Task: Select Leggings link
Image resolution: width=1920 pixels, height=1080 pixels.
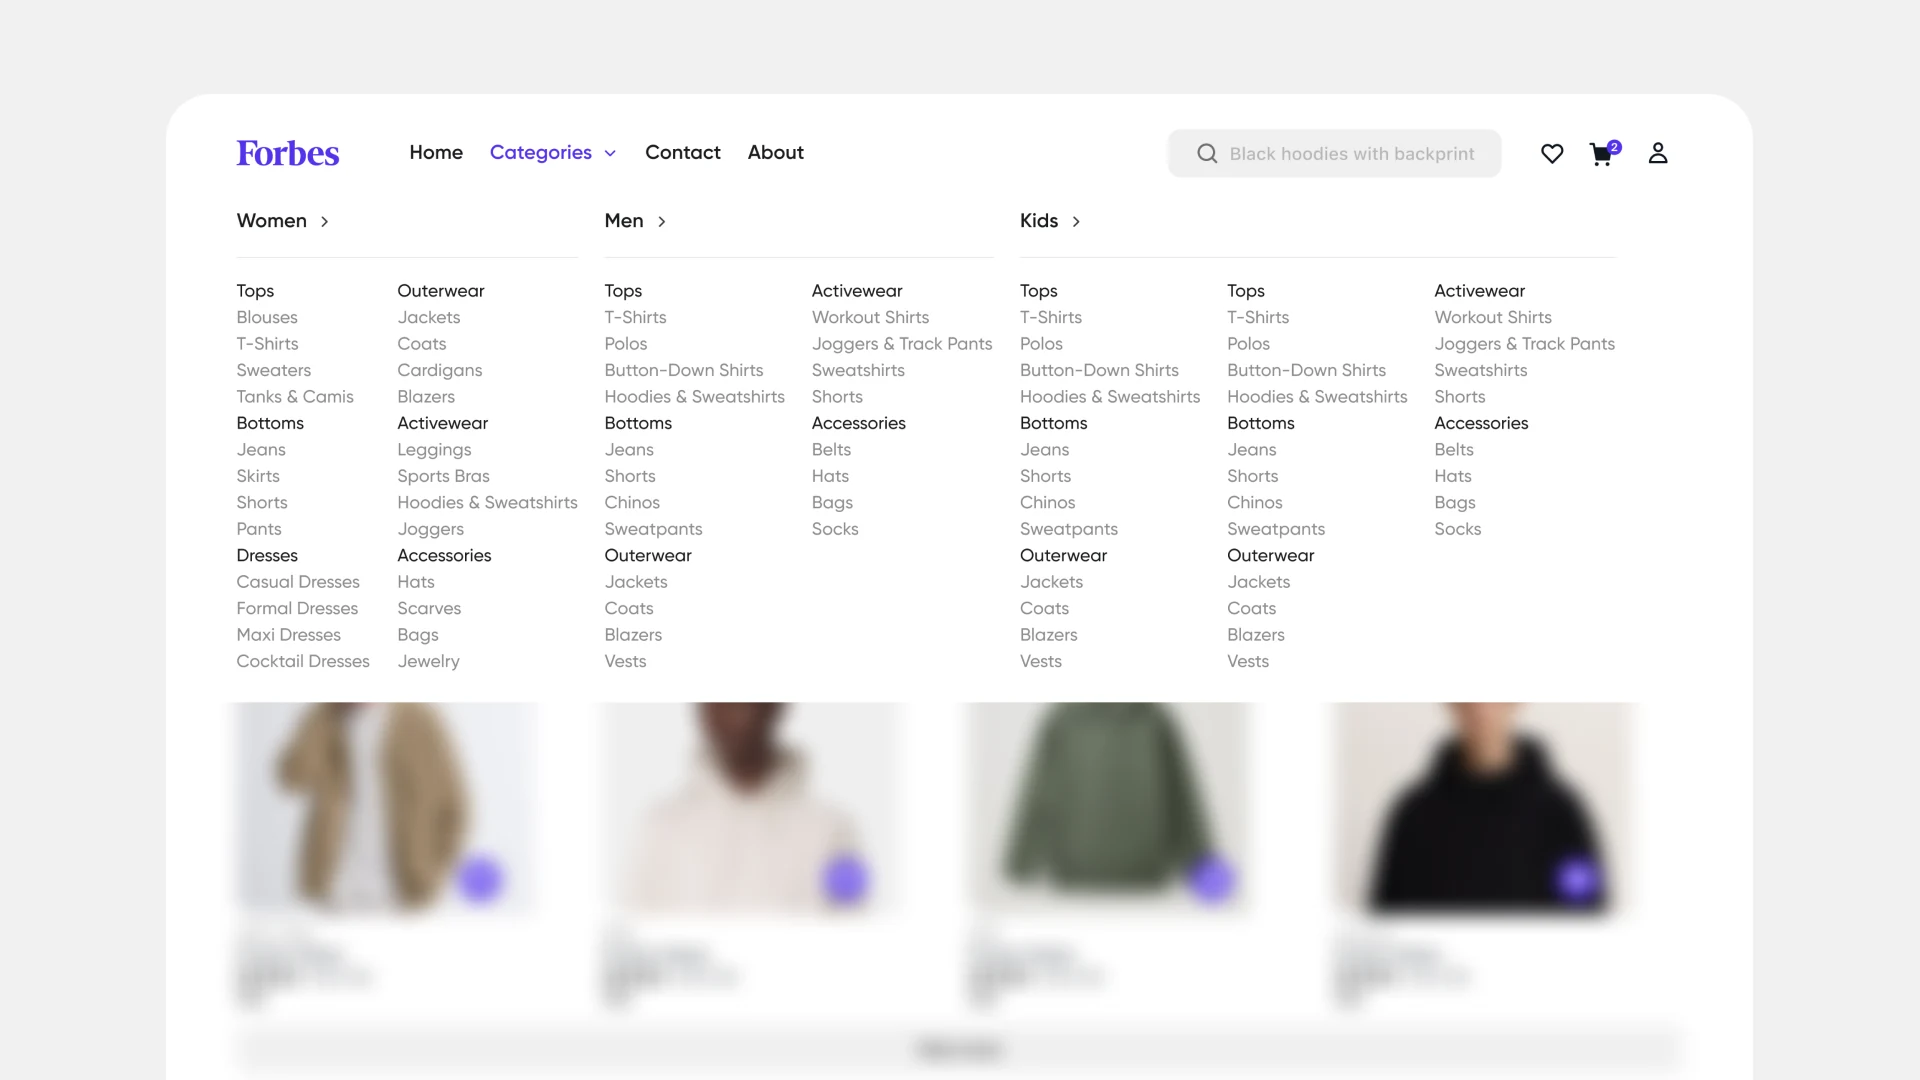Action: click(x=434, y=450)
